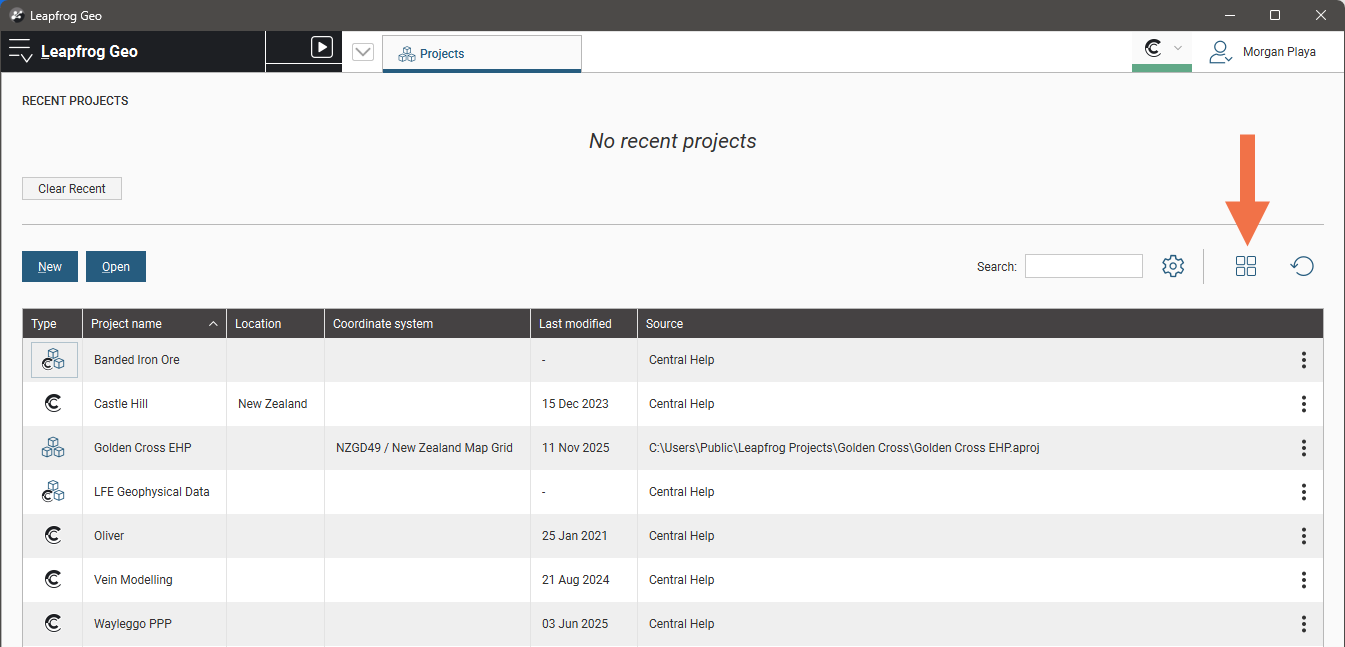
Task: Click the Central icon for Oliver project
Action: click(x=54, y=536)
